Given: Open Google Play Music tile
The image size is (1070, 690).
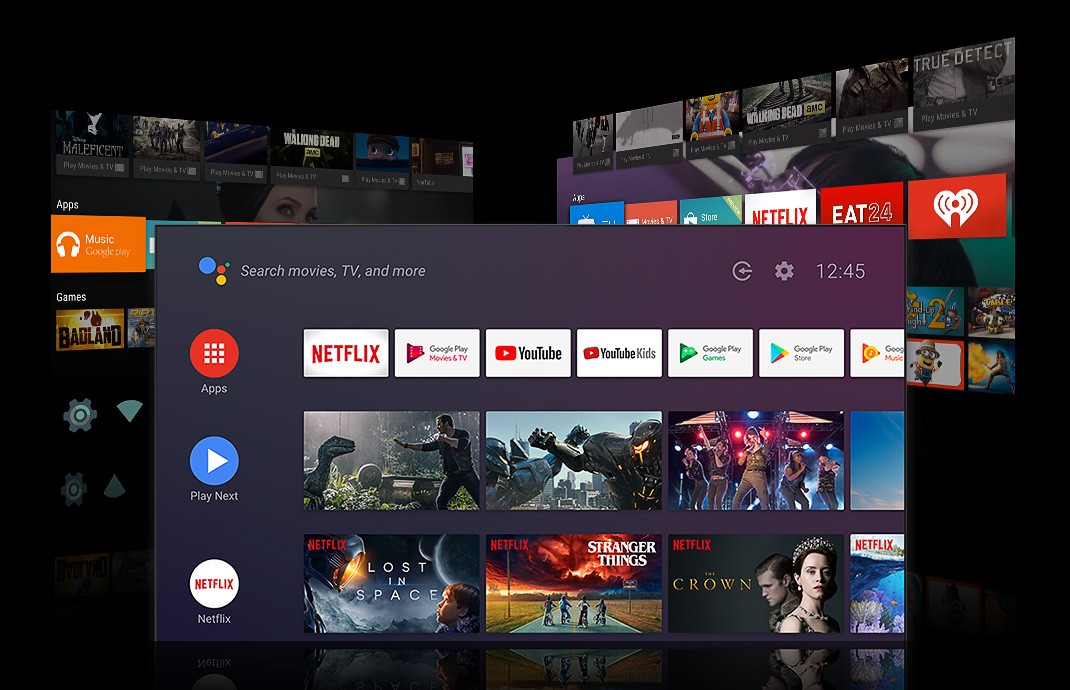Looking at the screenshot, I should pyautogui.click(x=878, y=353).
